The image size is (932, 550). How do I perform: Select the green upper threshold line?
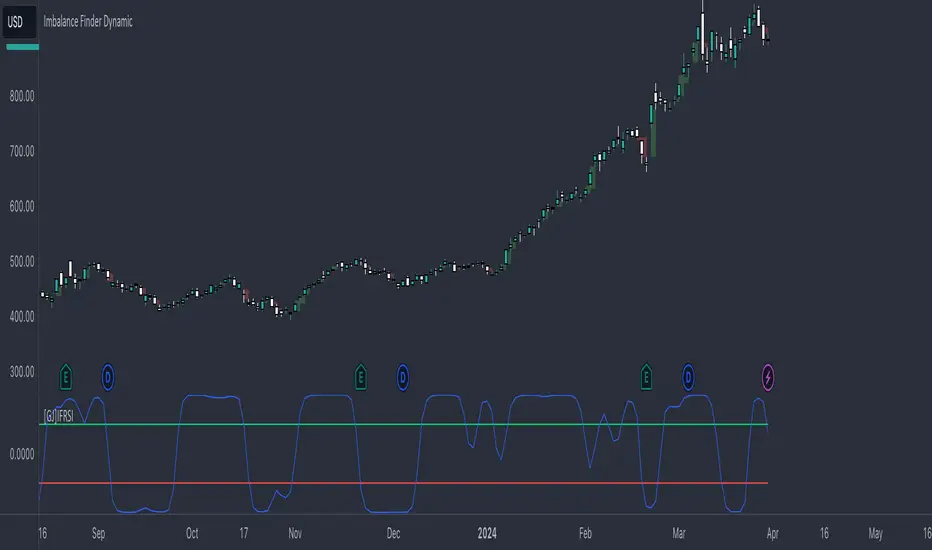(x=404, y=424)
